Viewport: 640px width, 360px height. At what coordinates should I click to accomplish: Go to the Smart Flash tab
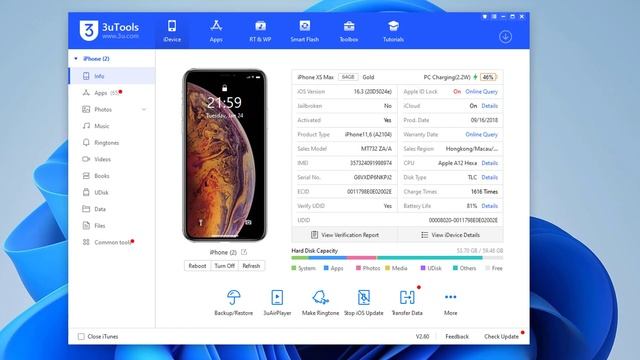(304, 31)
